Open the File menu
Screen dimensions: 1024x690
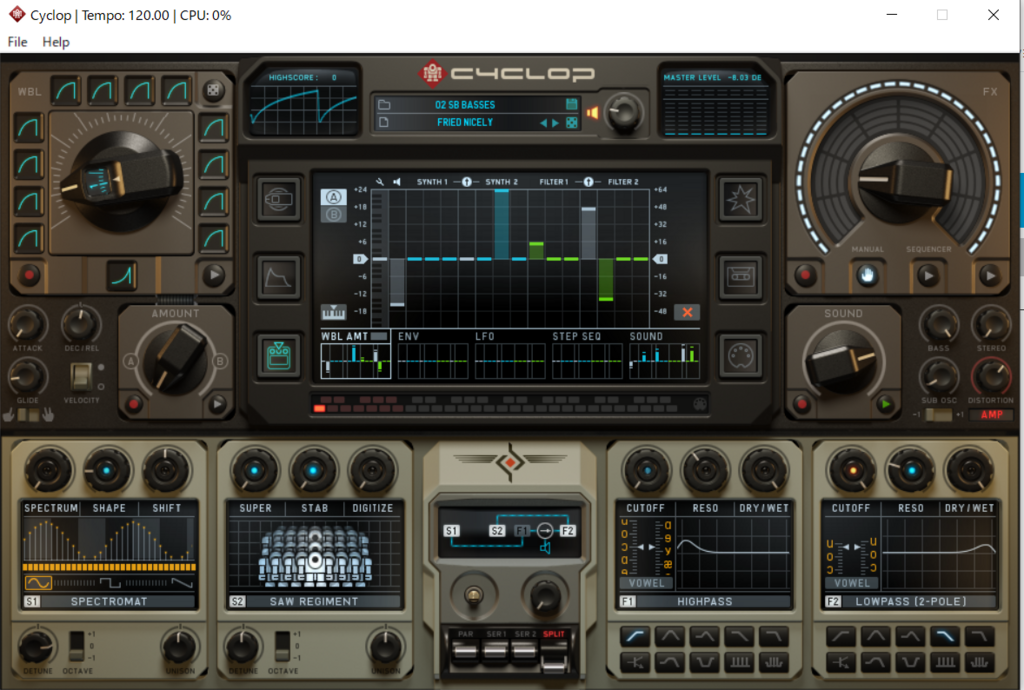coord(18,42)
